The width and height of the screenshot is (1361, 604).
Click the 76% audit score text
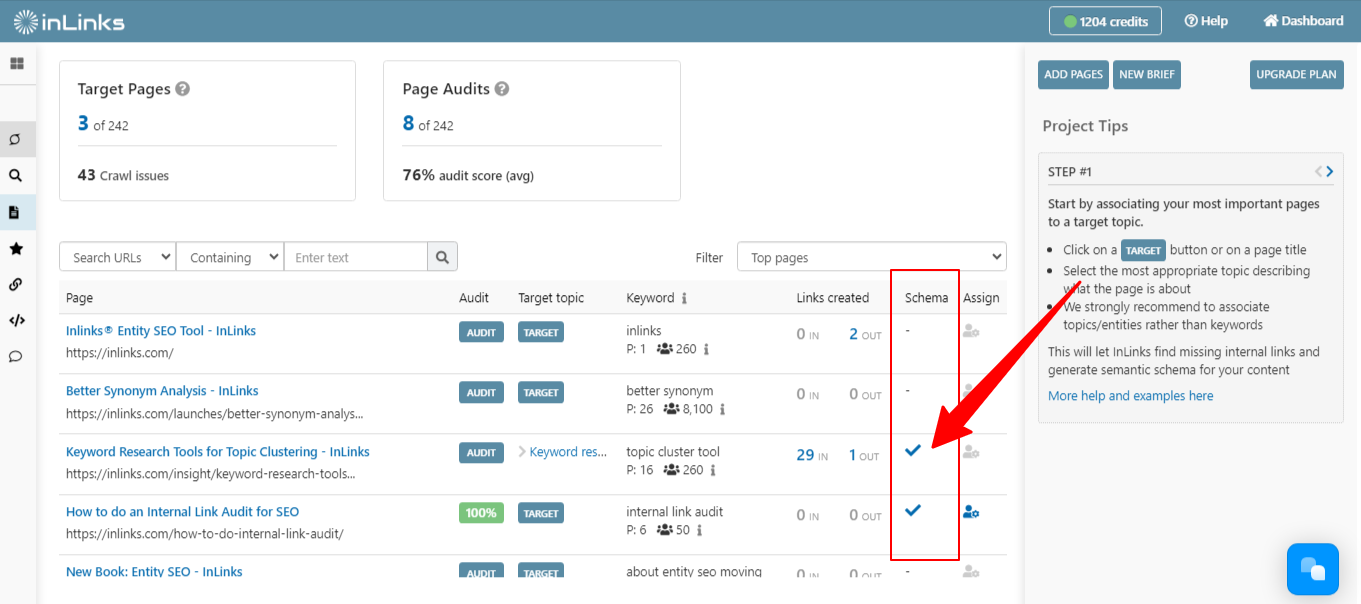click(468, 175)
